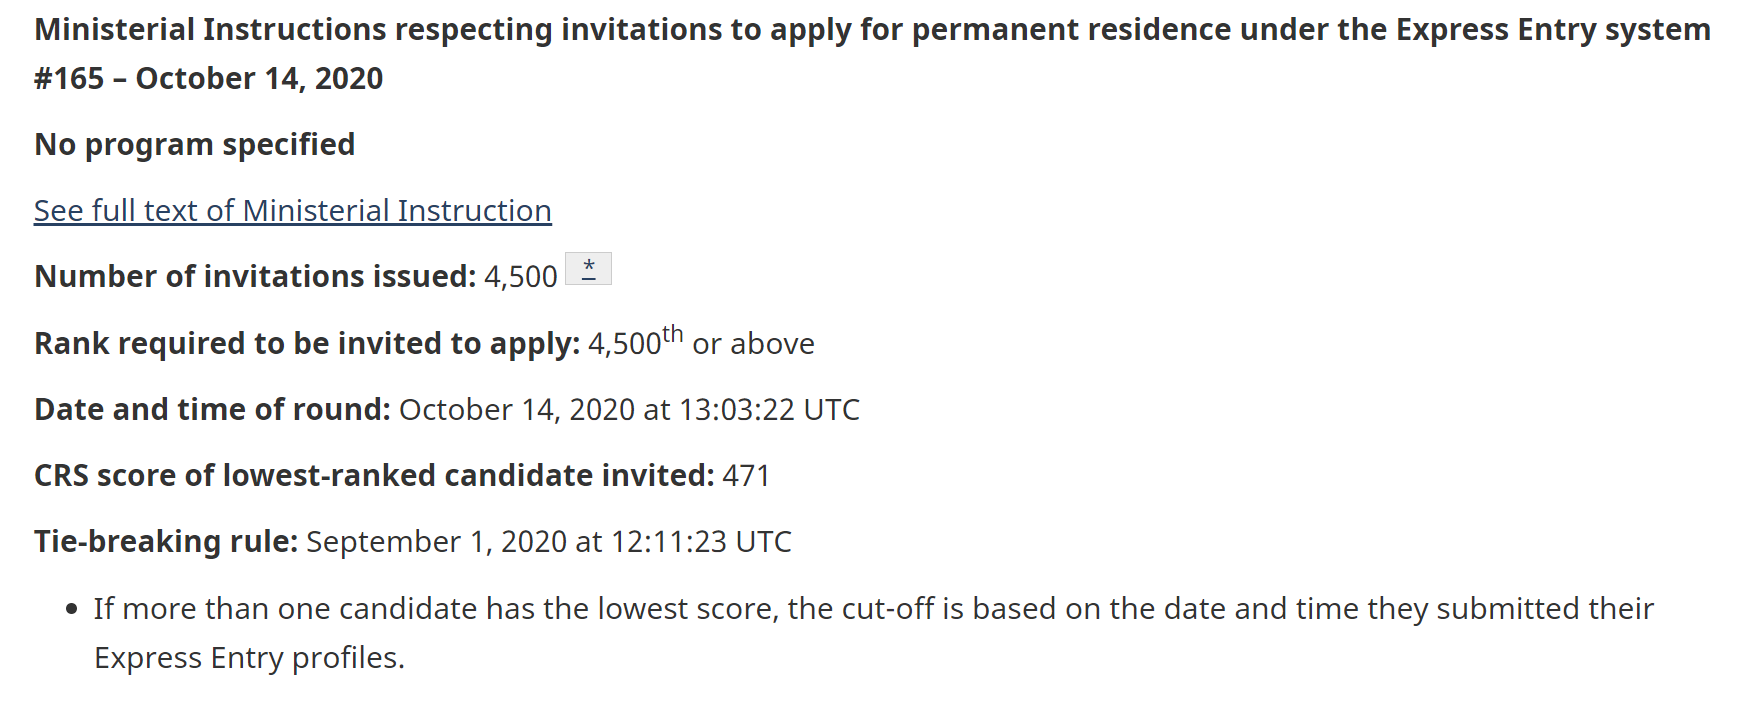This screenshot has width=1743, height=709.
Task: Click the 'October 14, 2020 at 13:03:22 UTC' text
Action: (x=629, y=410)
